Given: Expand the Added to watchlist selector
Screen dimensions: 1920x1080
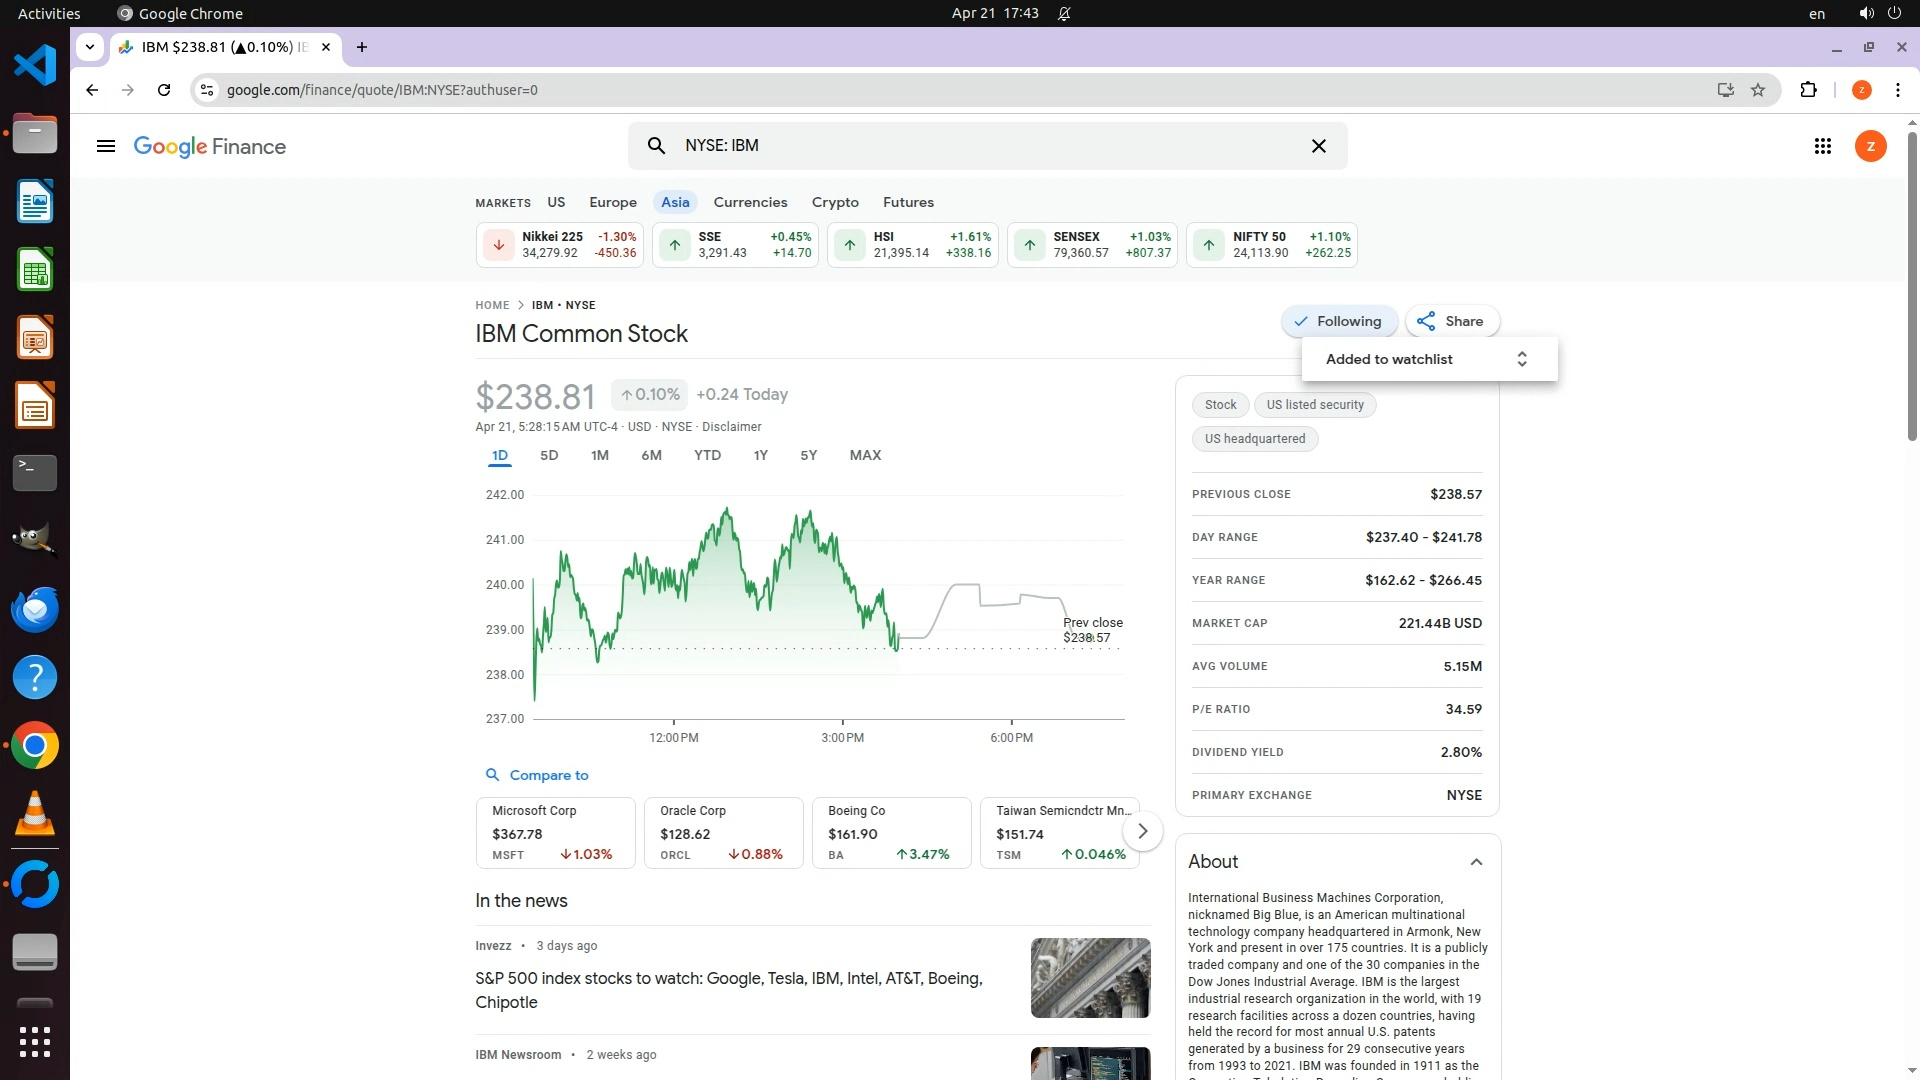Looking at the screenshot, I should click(x=1521, y=359).
